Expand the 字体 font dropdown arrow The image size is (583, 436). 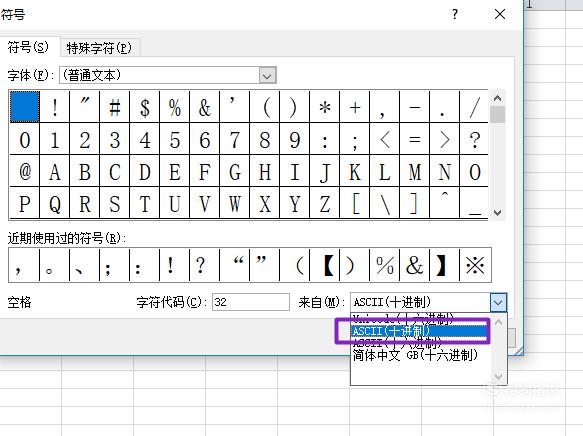point(267,76)
